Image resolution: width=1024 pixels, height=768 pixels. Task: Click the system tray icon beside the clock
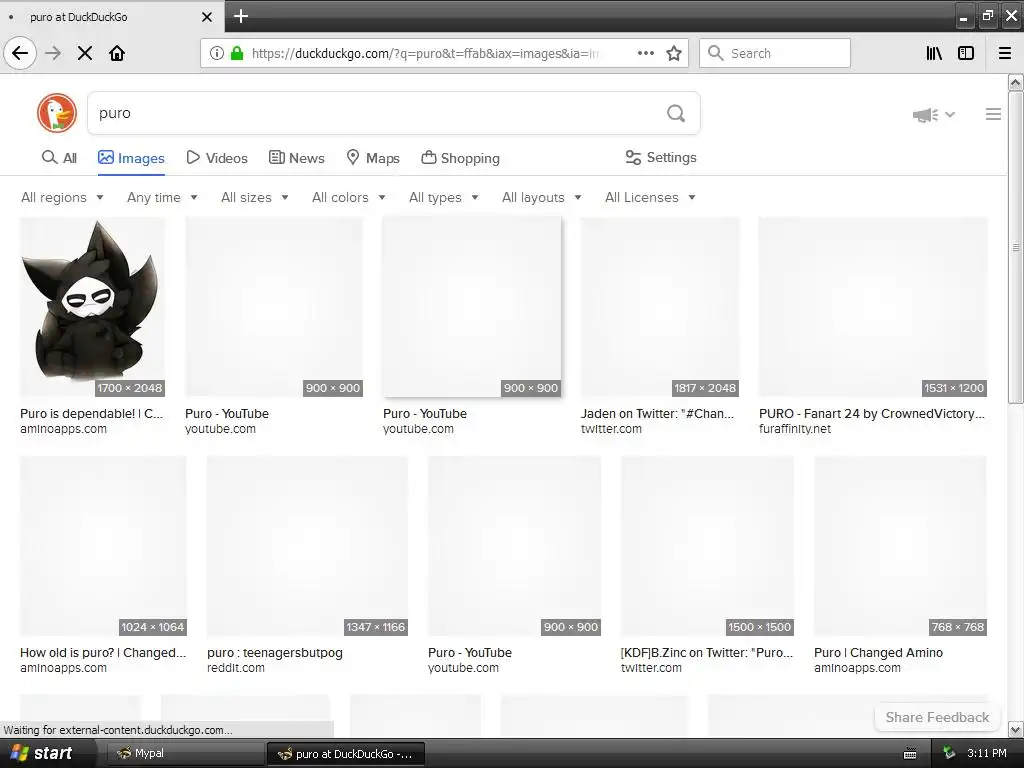coord(948,753)
